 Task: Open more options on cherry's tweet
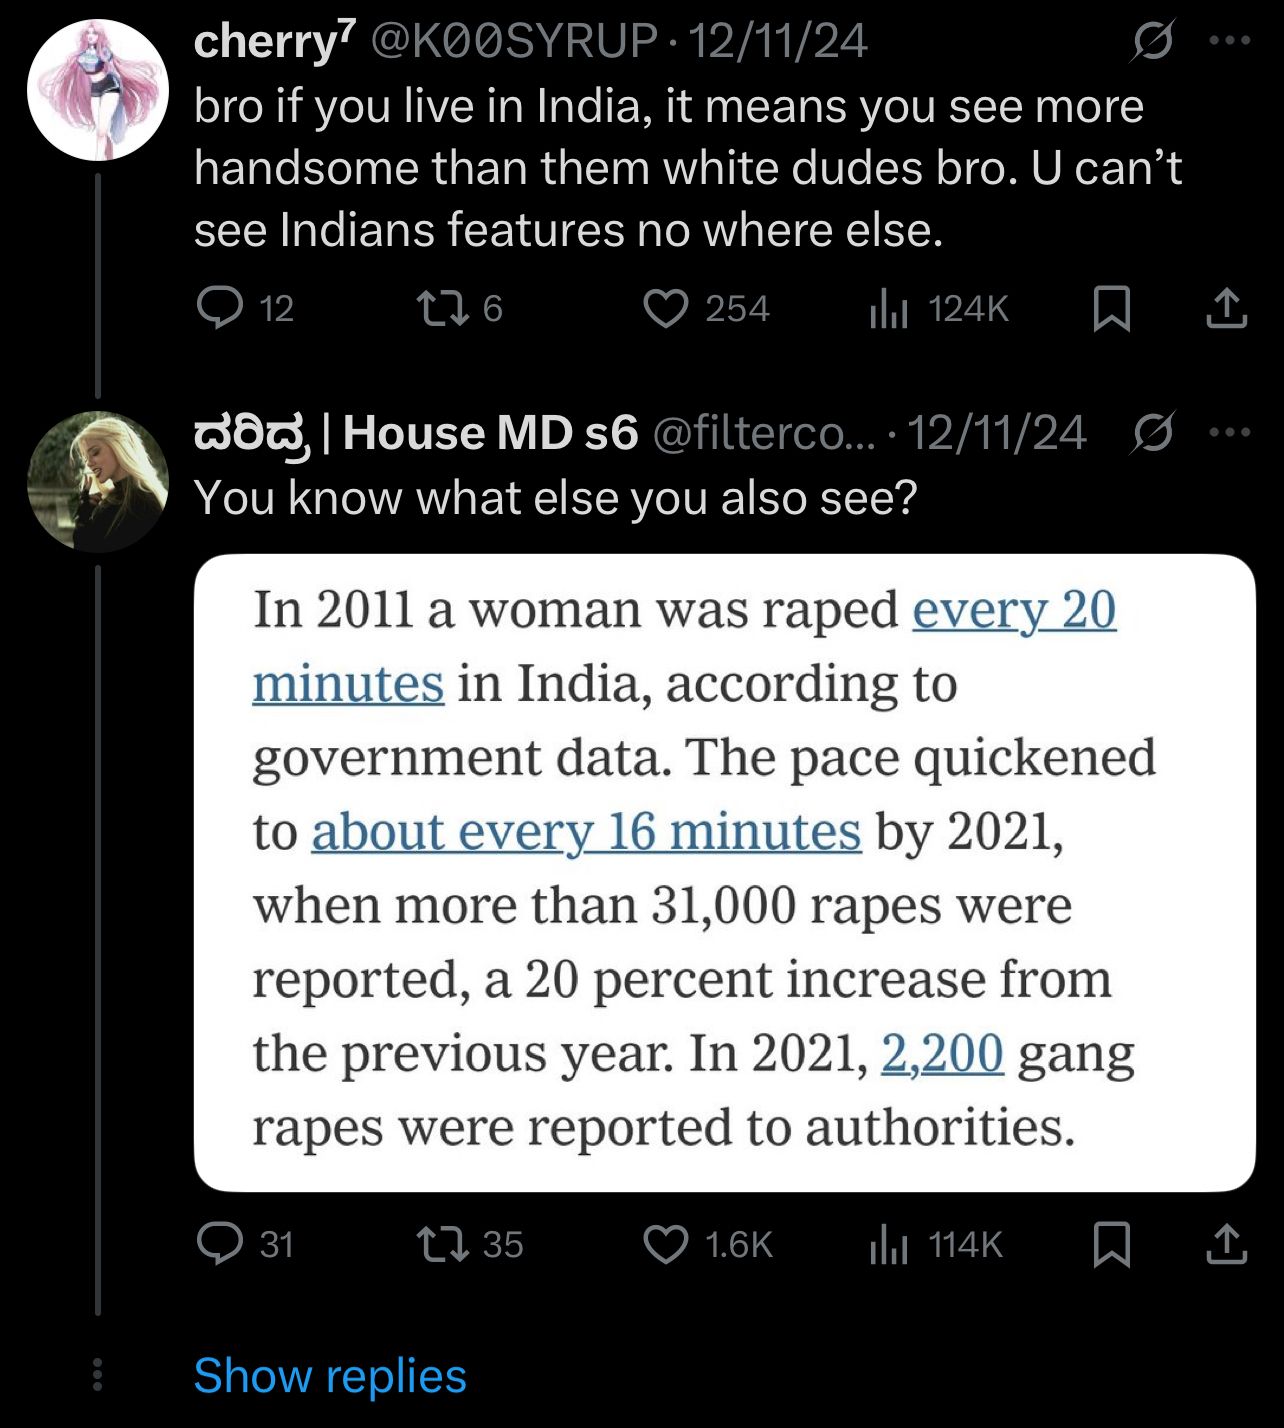click(1229, 42)
